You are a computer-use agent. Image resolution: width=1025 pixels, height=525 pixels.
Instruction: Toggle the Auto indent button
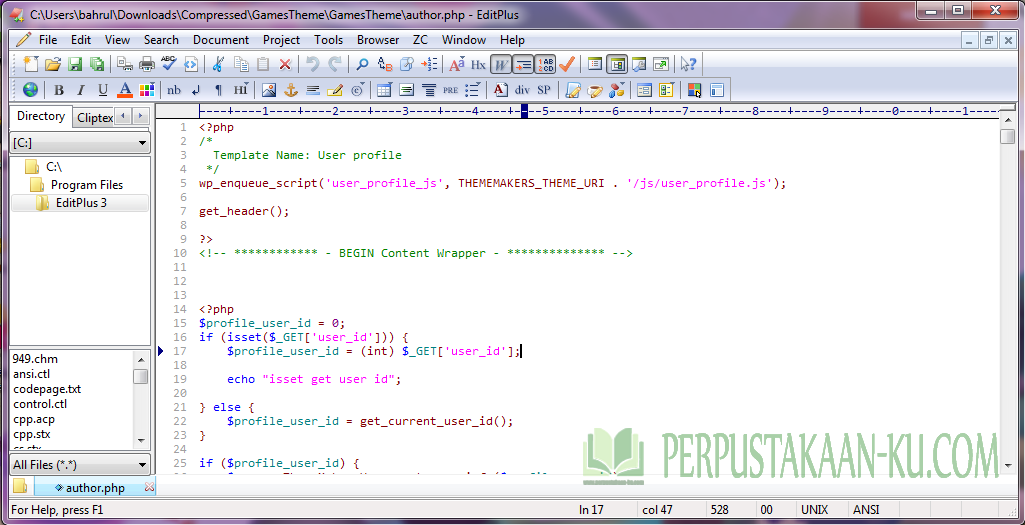point(523,64)
